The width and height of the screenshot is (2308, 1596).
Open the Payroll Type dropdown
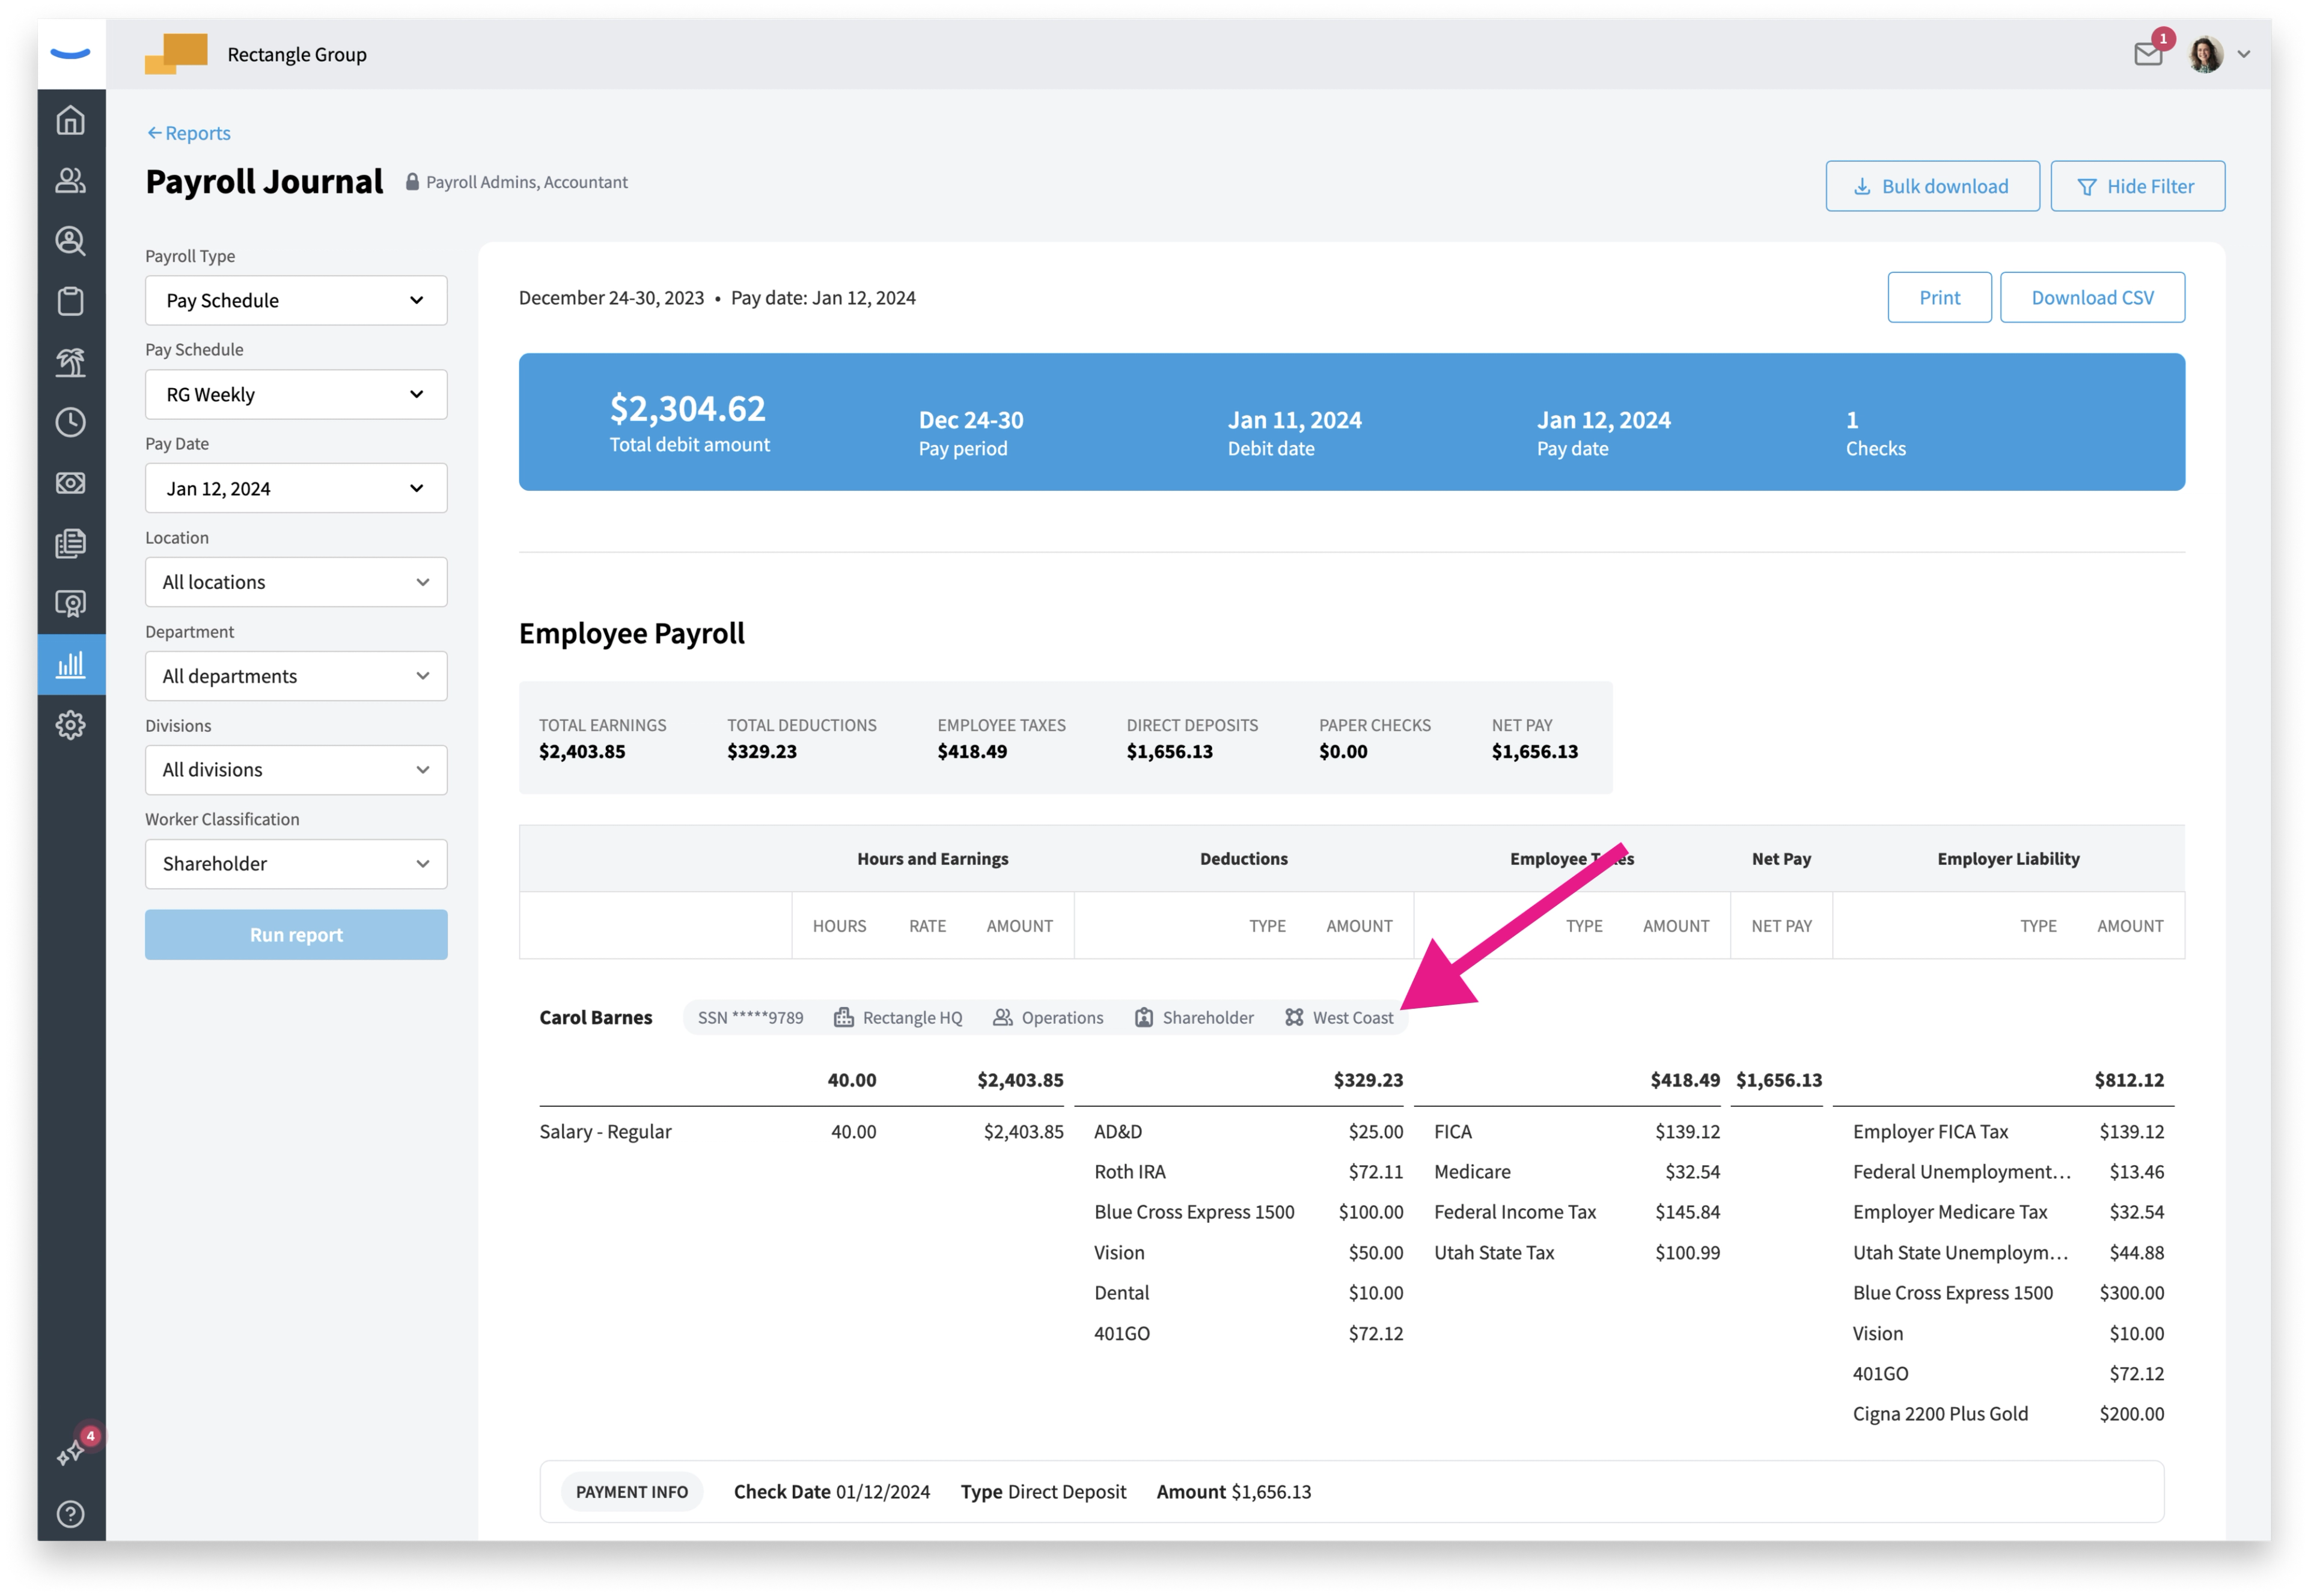click(x=296, y=300)
